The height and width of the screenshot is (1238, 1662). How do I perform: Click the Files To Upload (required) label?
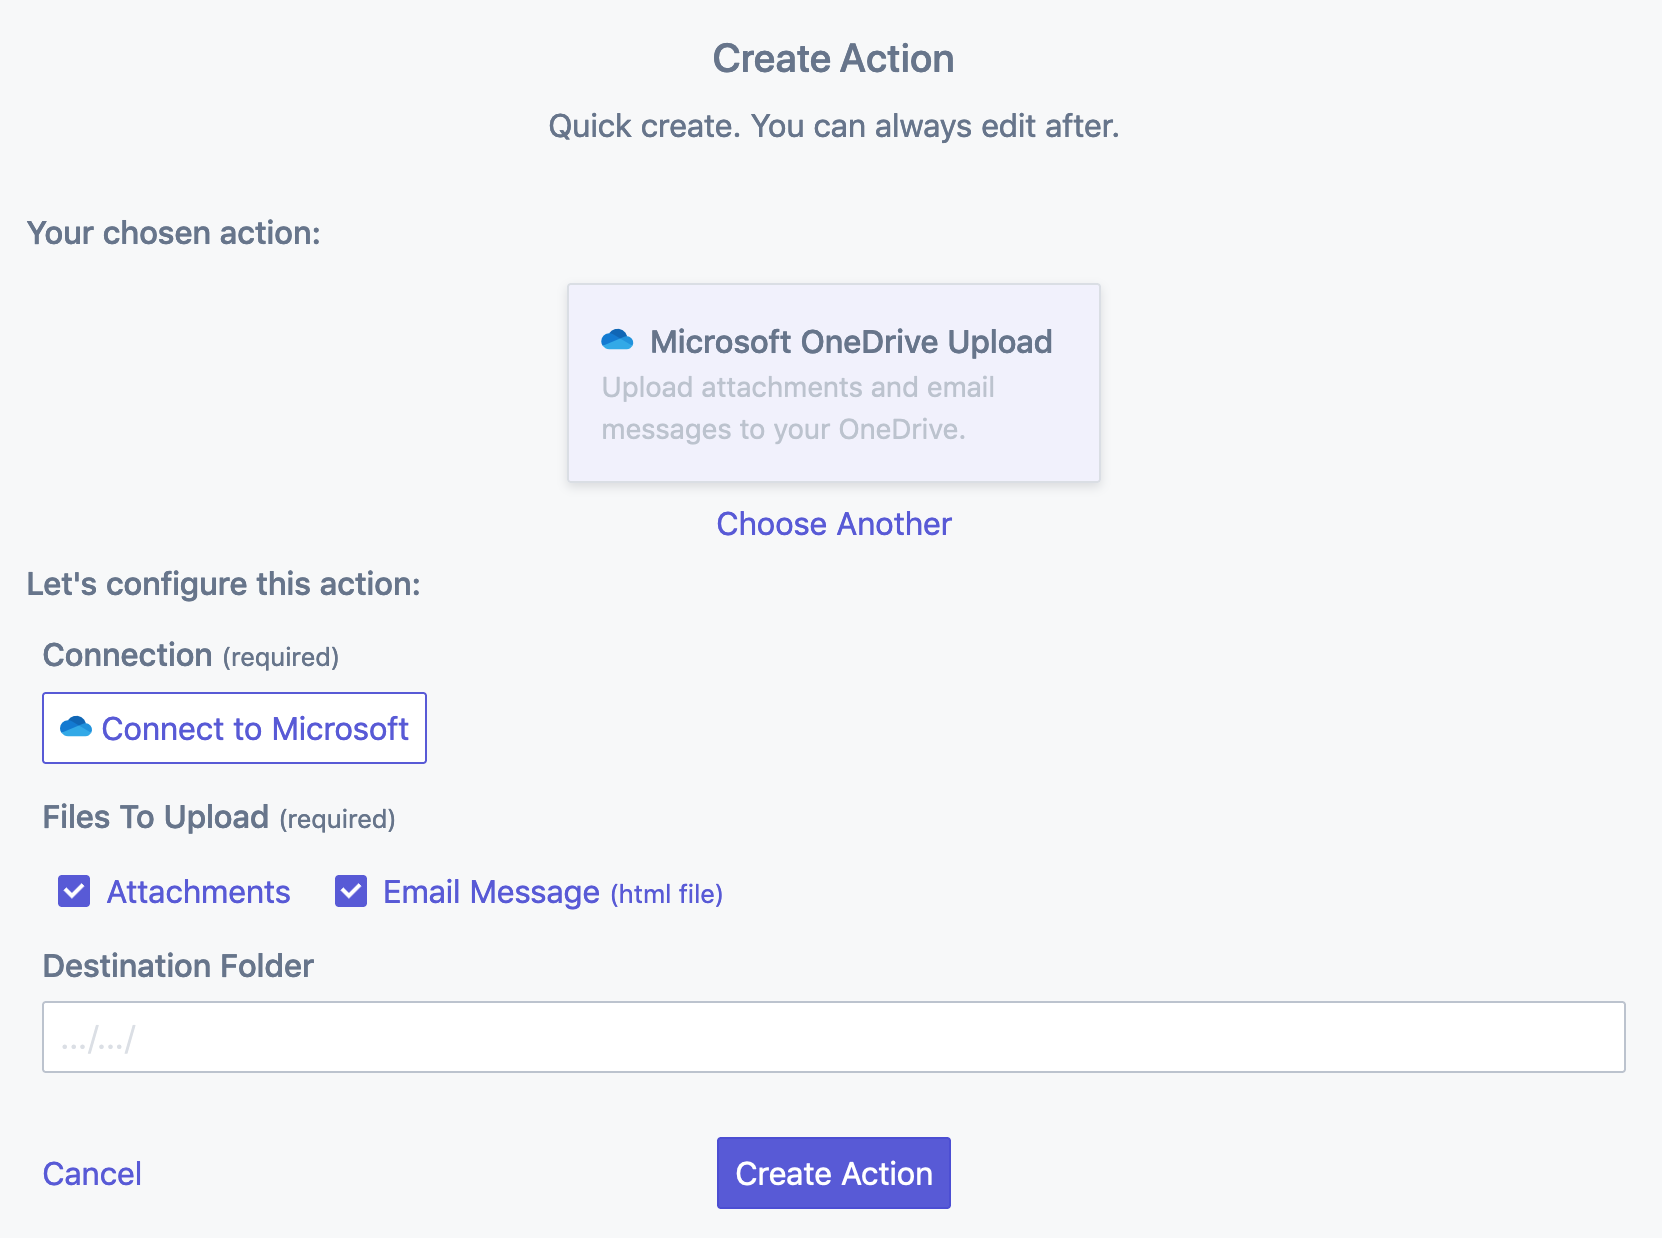point(219,818)
